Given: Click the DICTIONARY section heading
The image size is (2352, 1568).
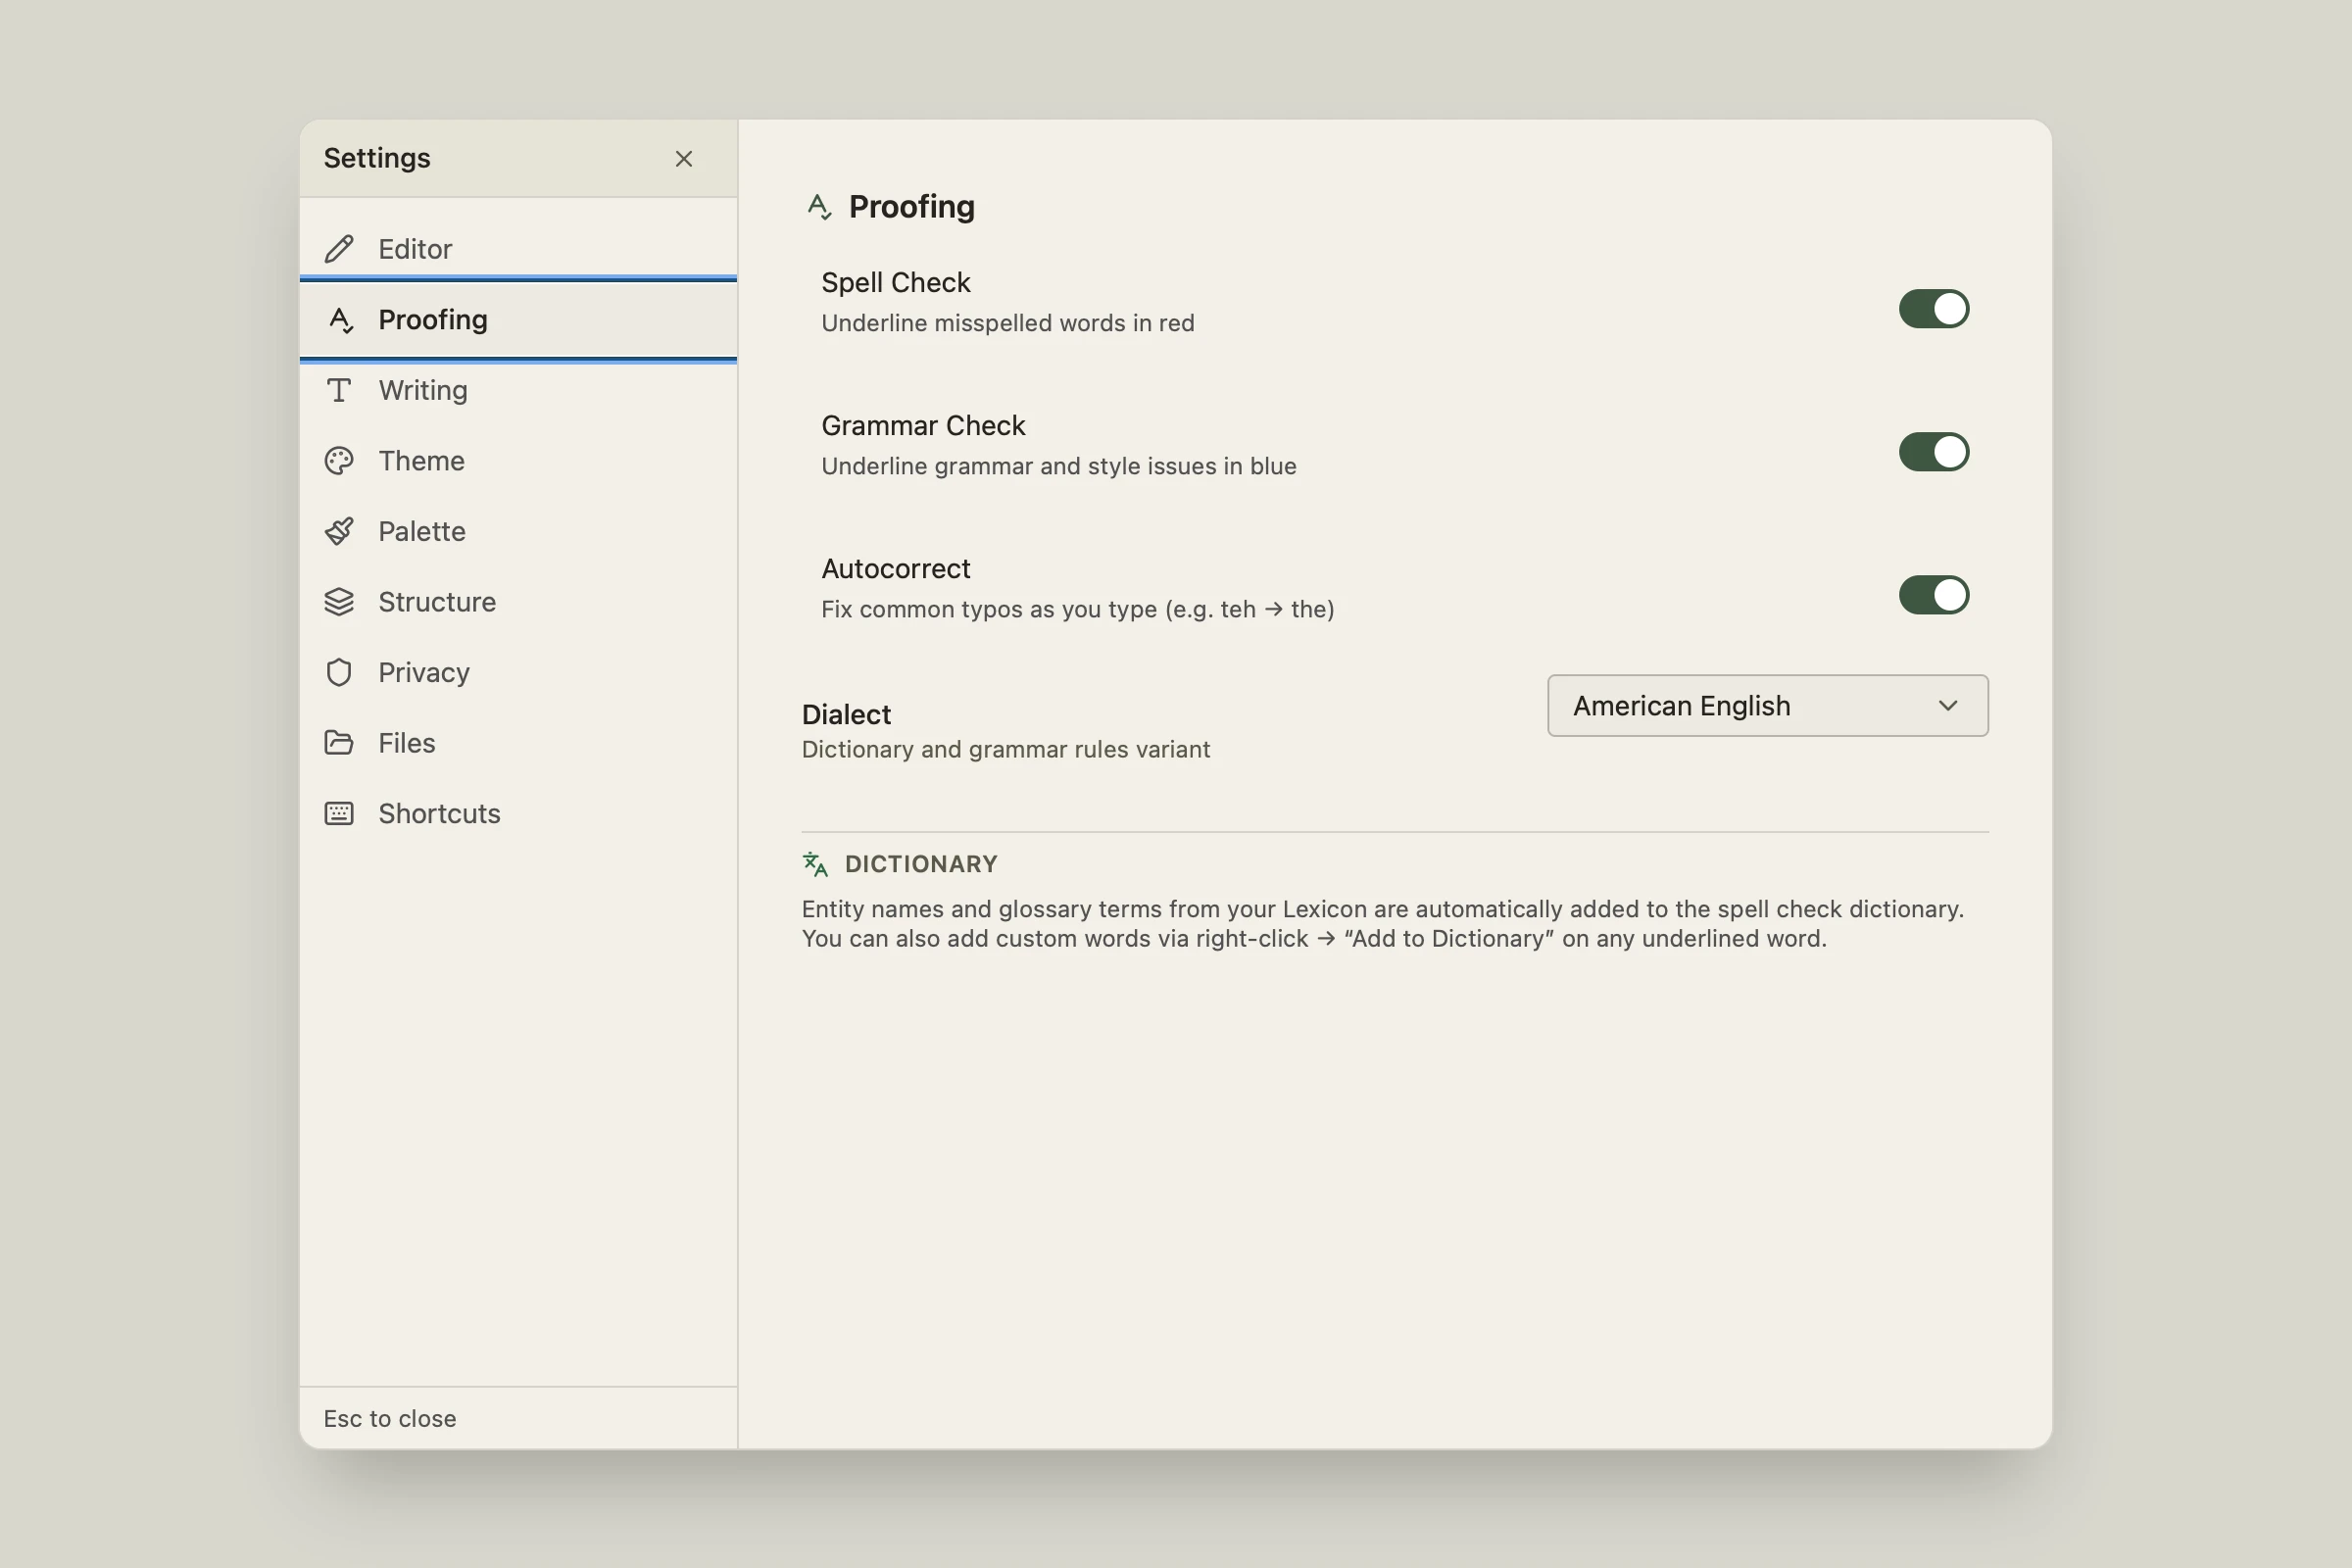Looking at the screenshot, I should point(921,864).
